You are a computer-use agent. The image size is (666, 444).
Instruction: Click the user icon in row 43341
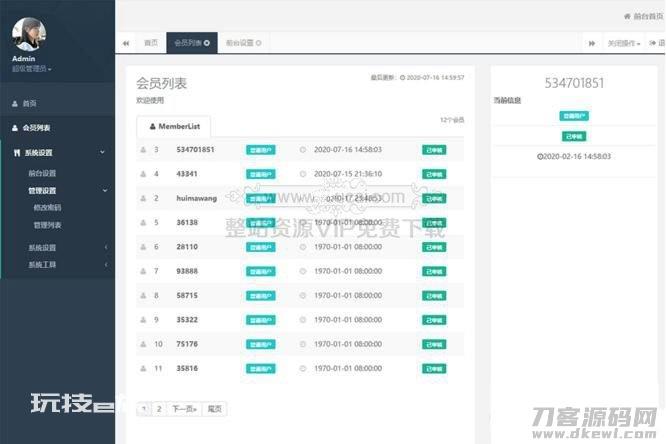point(143,174)
